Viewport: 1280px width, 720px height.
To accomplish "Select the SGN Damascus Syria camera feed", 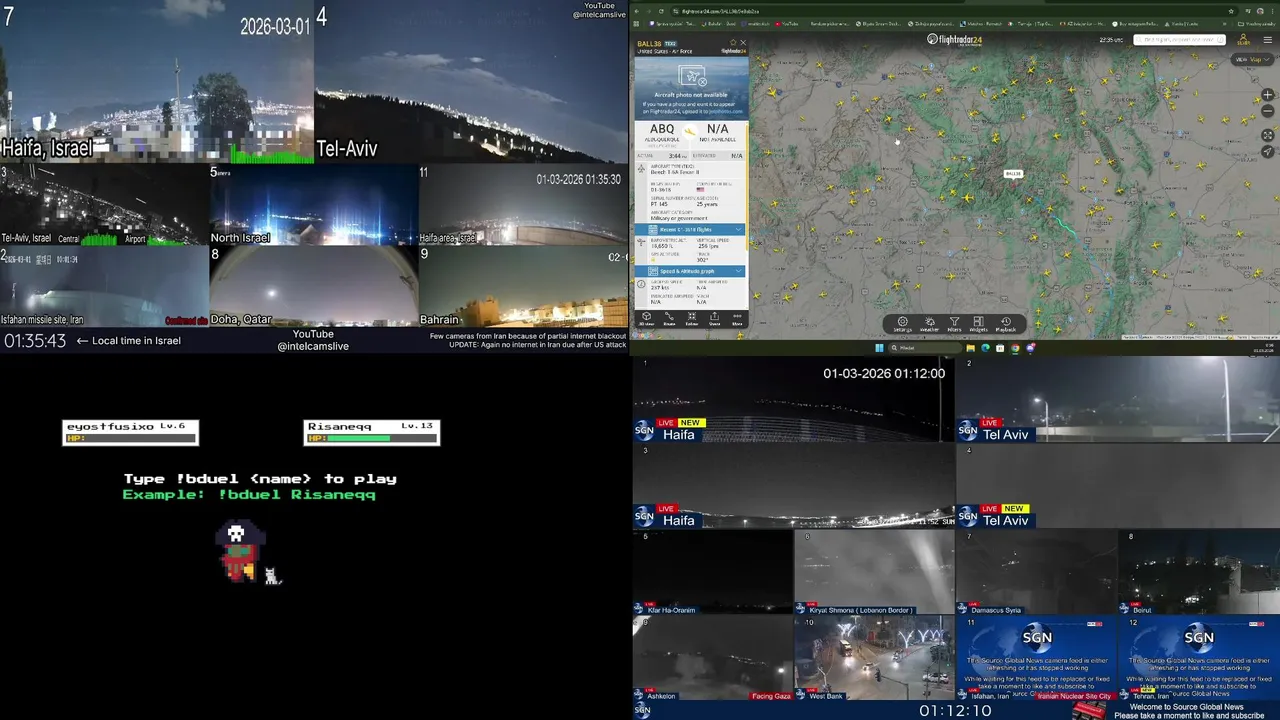I will [x=1036, y=572].
